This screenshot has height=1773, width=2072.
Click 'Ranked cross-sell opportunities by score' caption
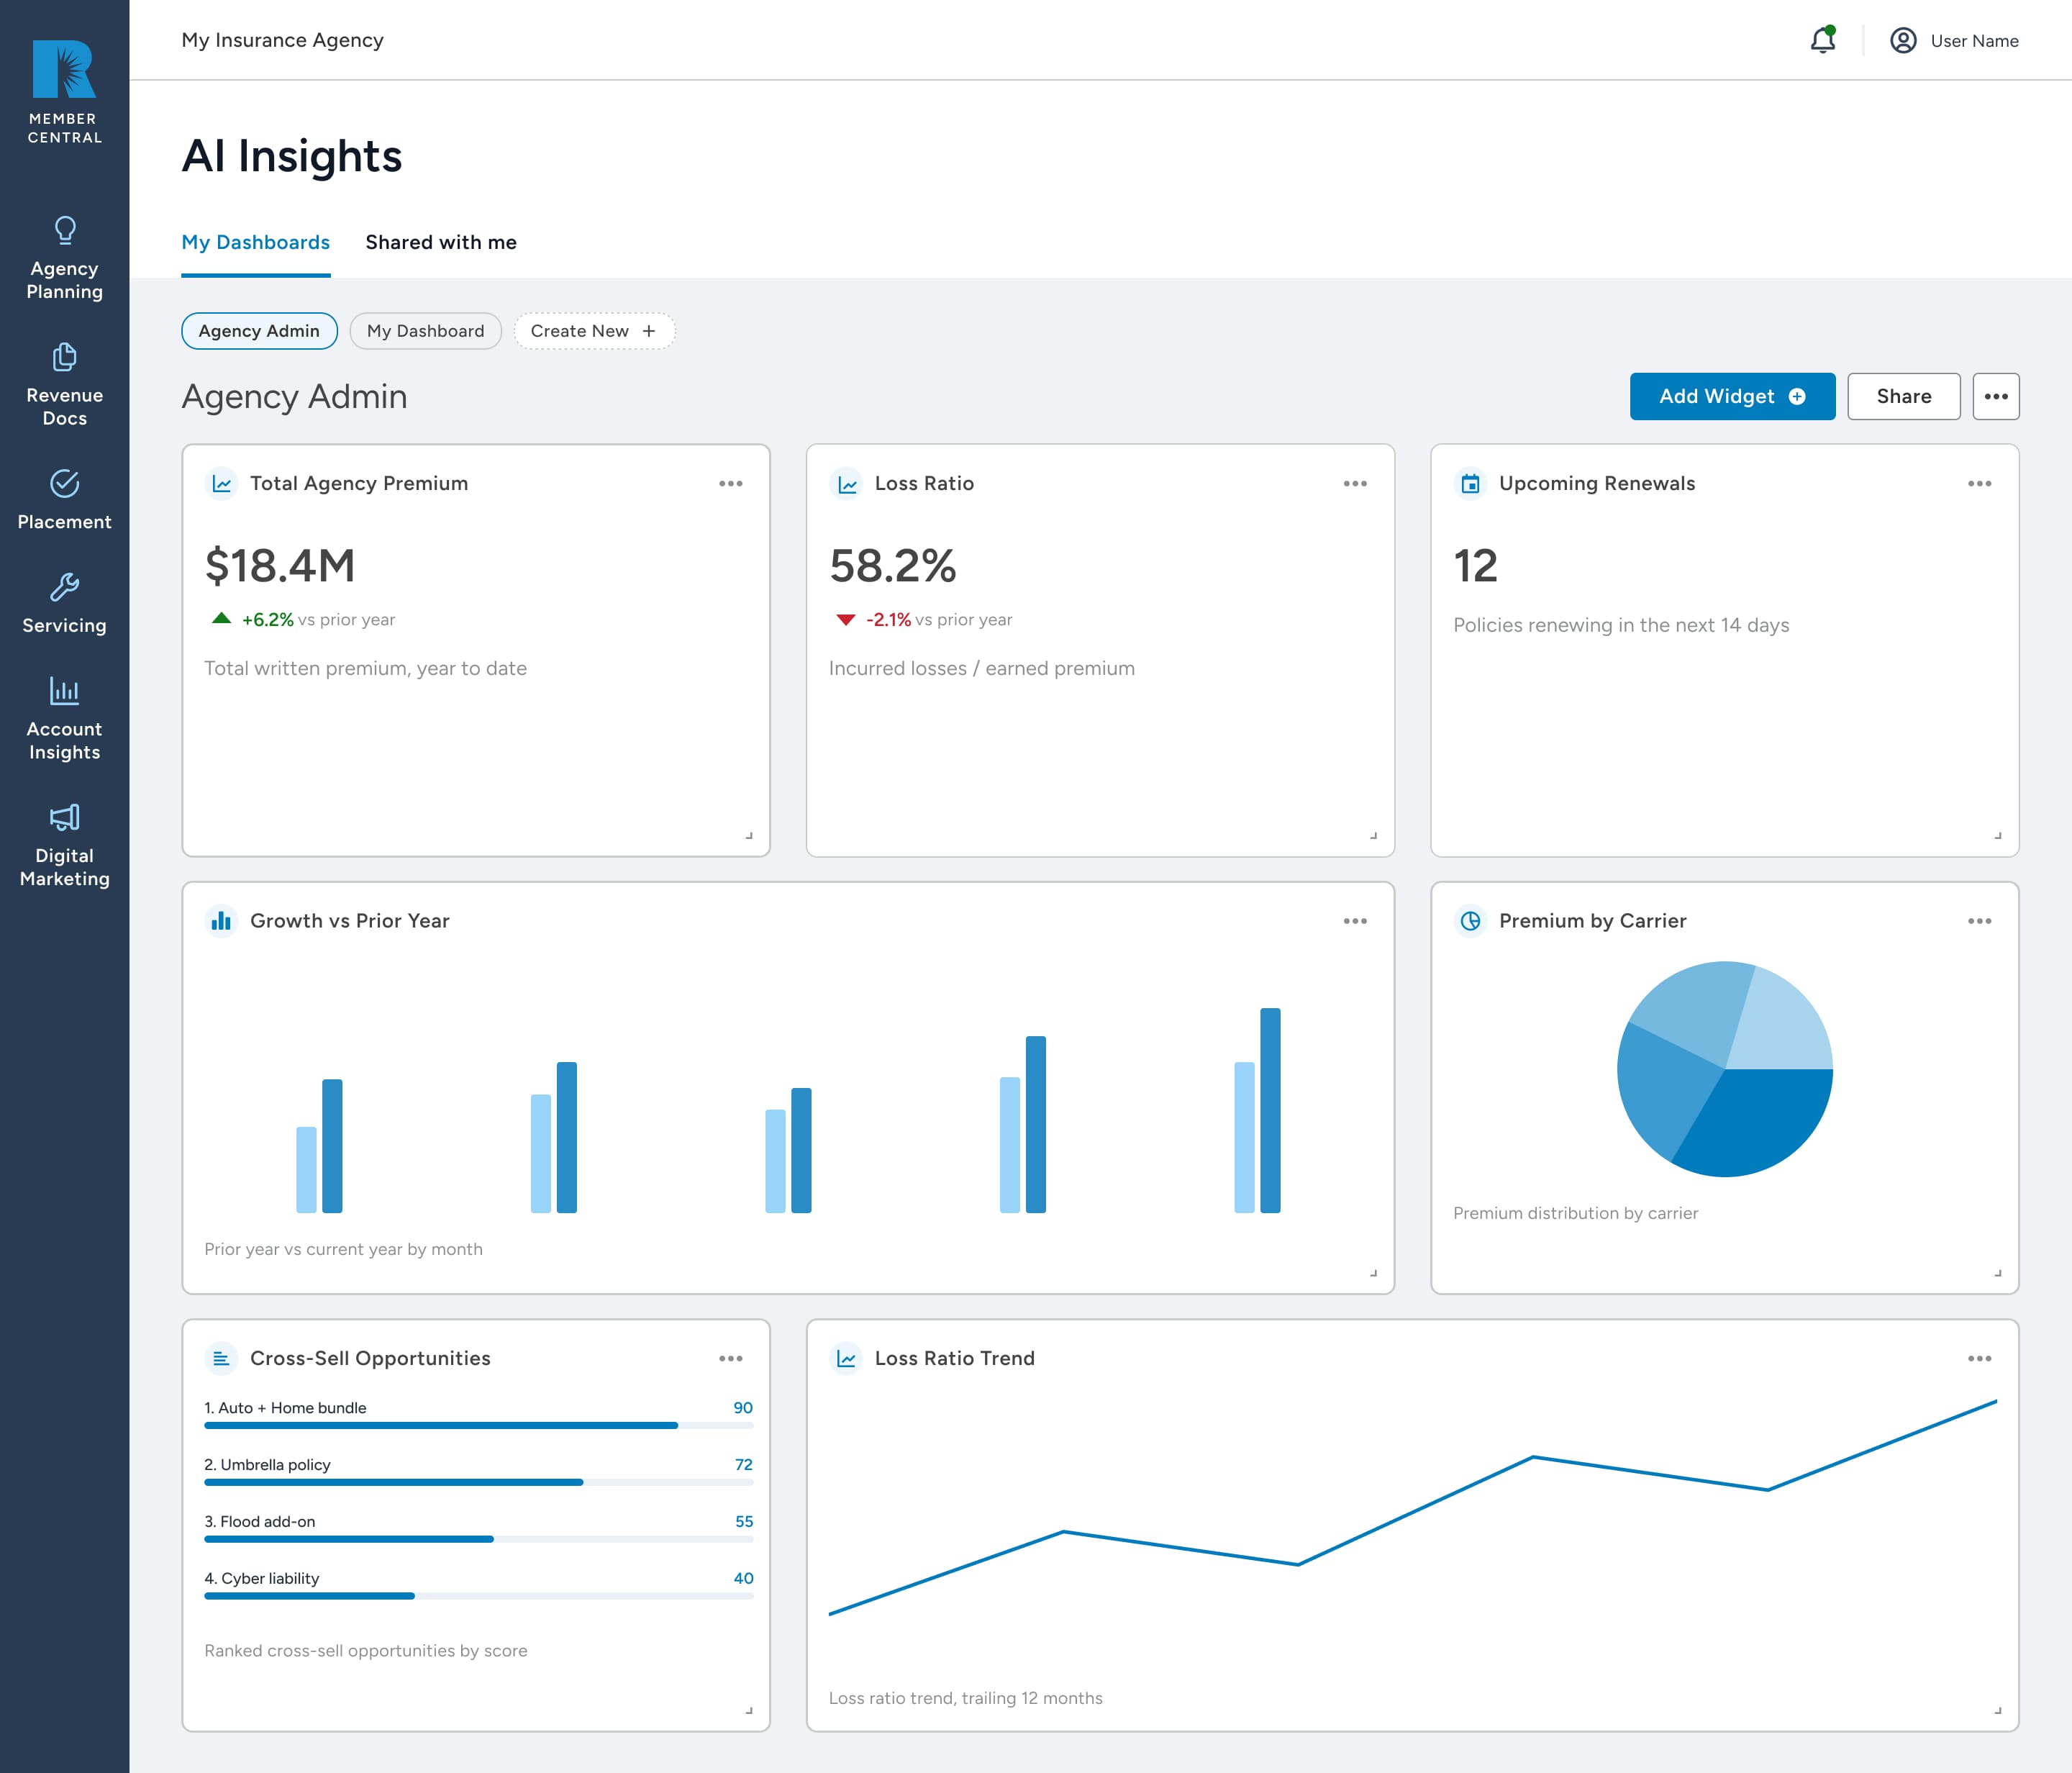tap(366, 1651)
